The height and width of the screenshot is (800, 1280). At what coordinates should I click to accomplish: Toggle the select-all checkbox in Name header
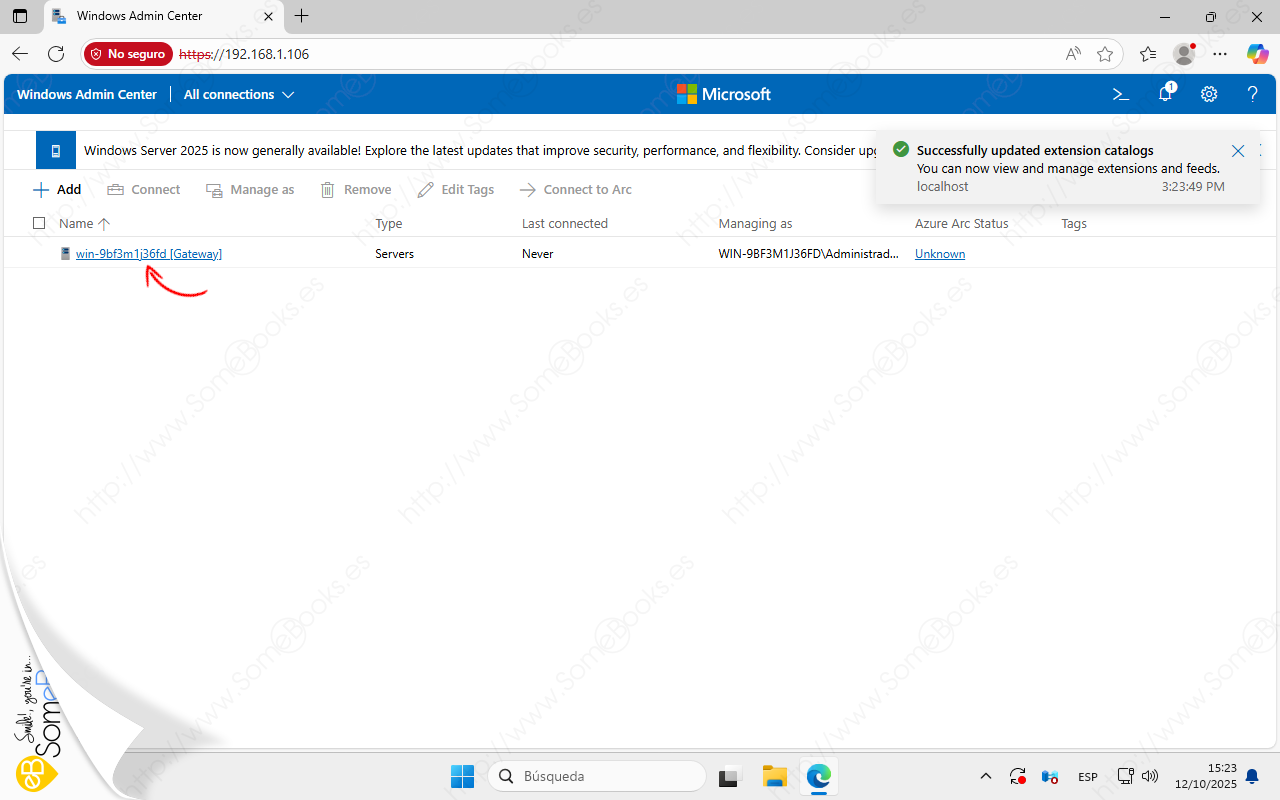(x=39, y=223)
